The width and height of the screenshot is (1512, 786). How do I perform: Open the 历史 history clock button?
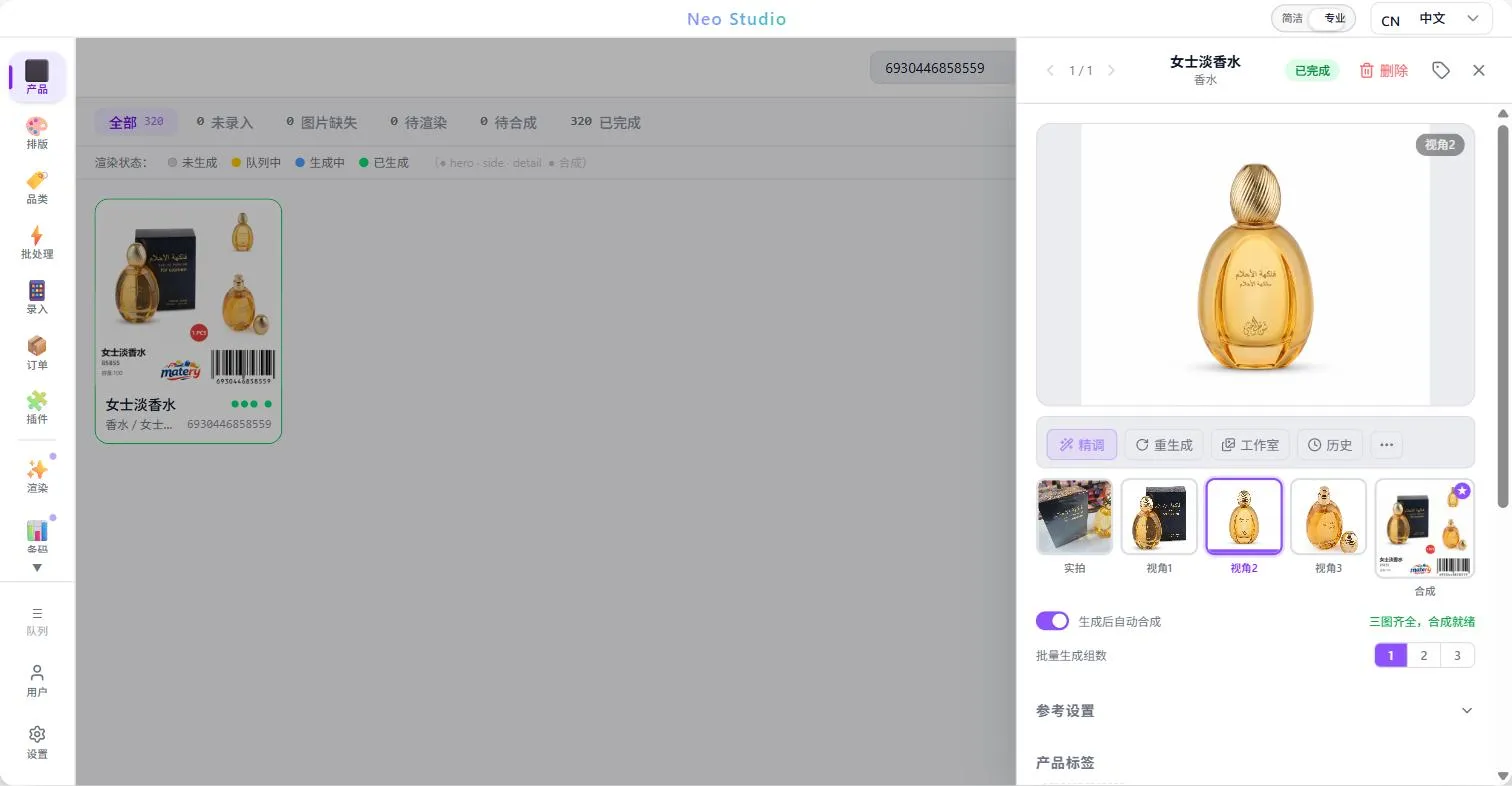(x=1330, y=445)
